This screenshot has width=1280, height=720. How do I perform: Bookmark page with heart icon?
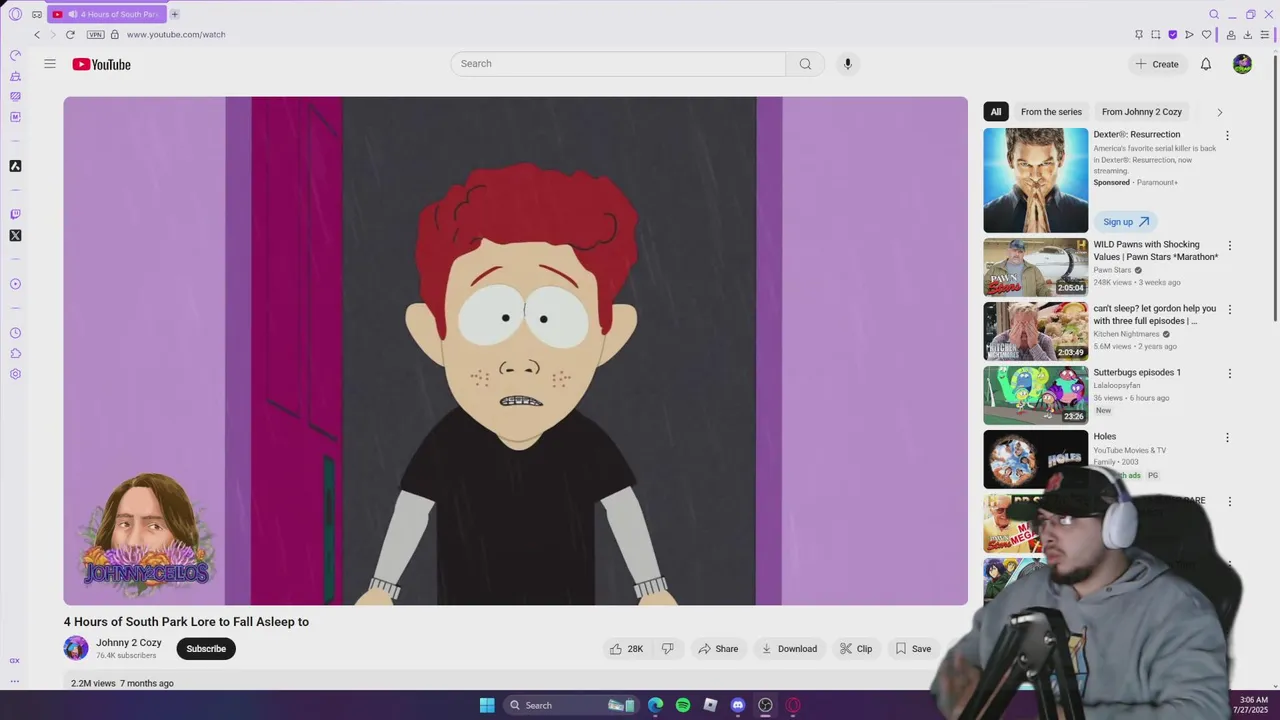(x=1206, y=34)
